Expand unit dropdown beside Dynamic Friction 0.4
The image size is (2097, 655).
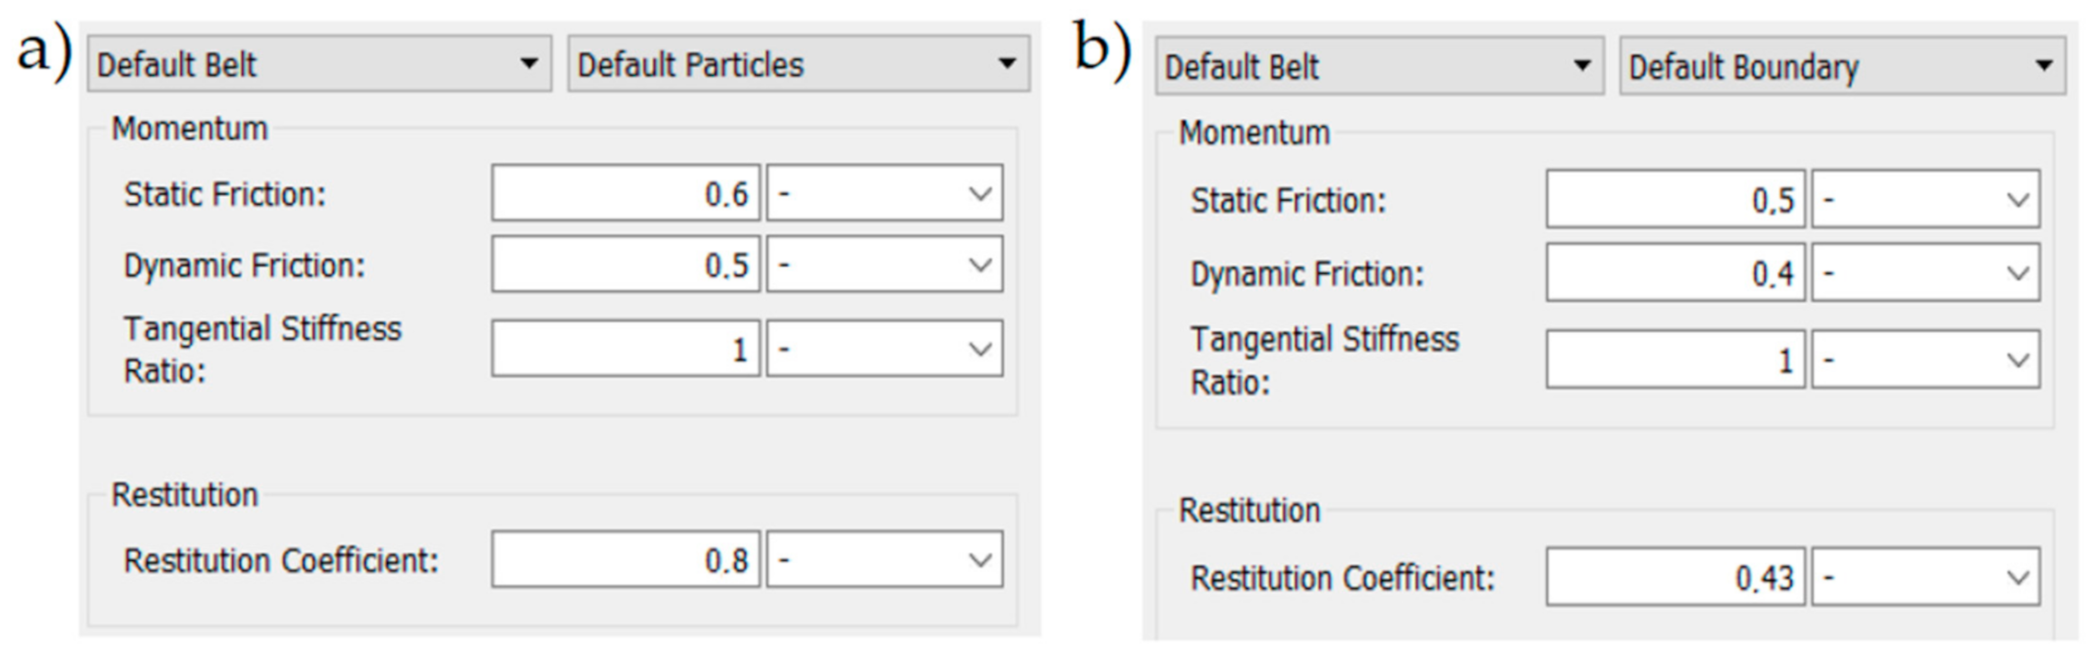[x=1925, y=273]
